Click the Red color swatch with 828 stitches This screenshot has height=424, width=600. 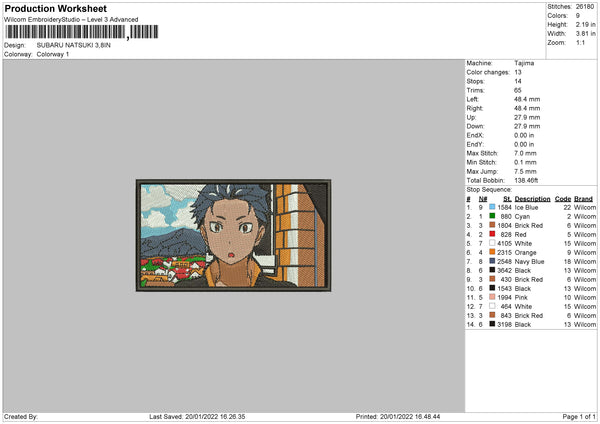click(x=492, y=234)
